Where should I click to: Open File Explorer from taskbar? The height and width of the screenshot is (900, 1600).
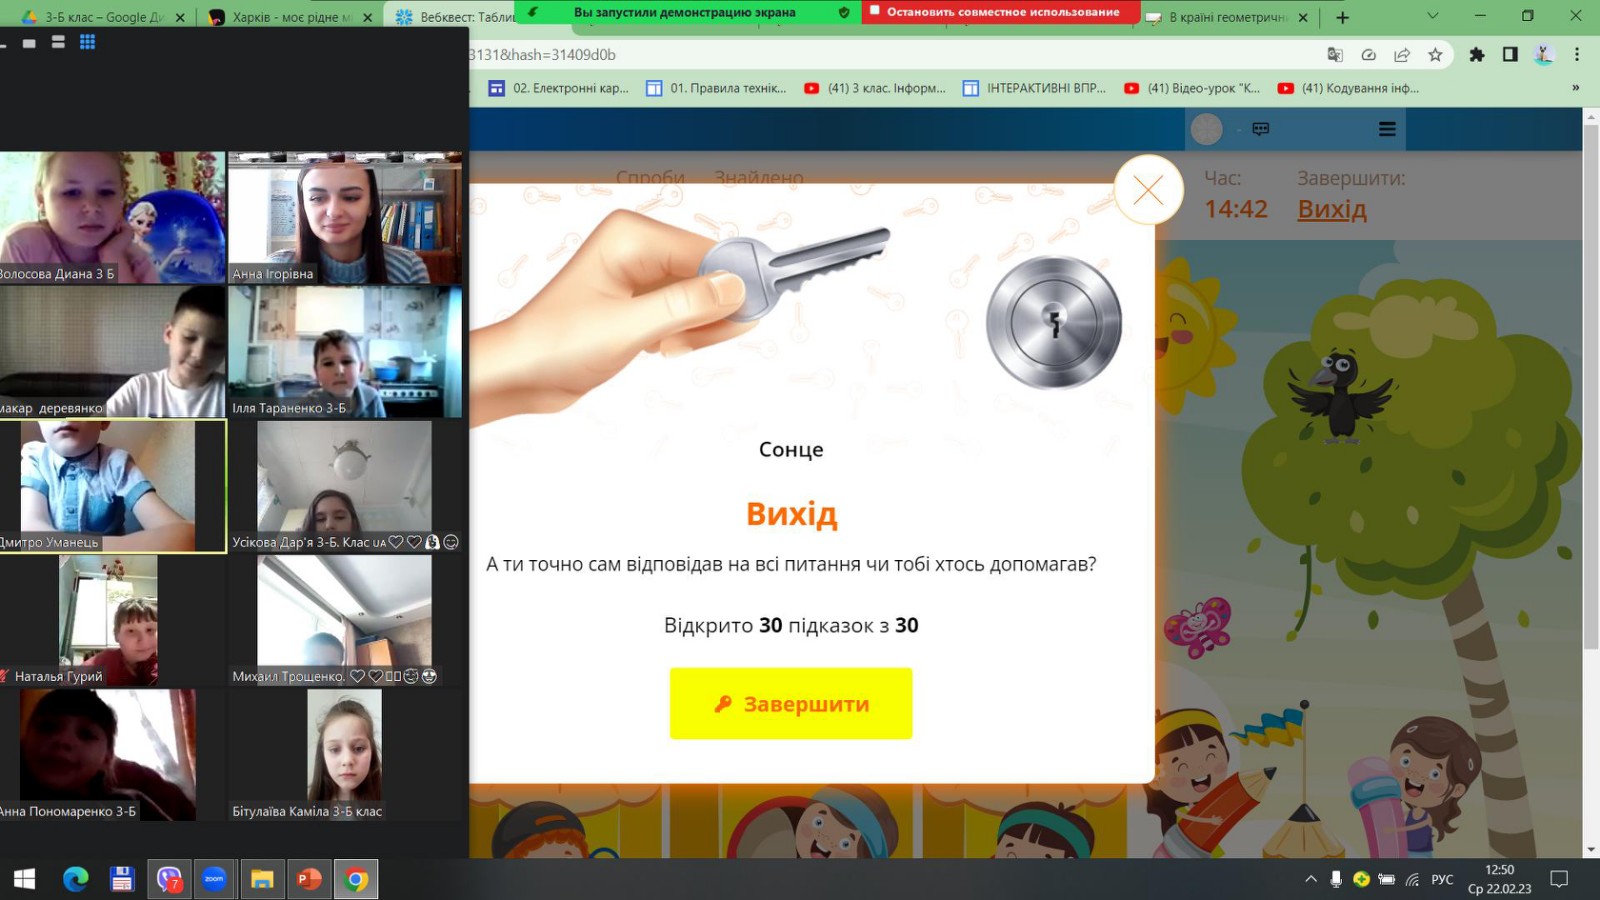(262, 879)
